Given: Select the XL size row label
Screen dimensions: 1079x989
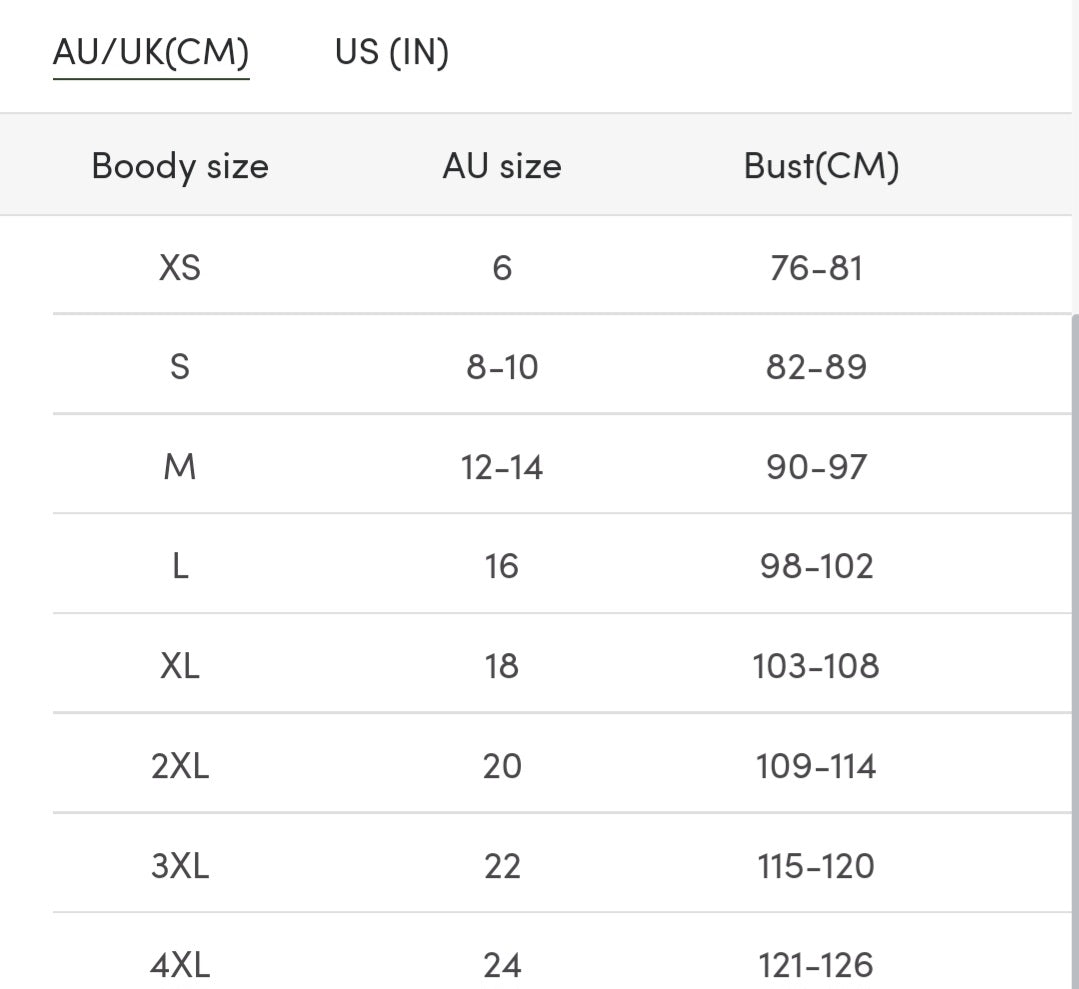Looking at the screenshot, I should click(x=180, y=666).
